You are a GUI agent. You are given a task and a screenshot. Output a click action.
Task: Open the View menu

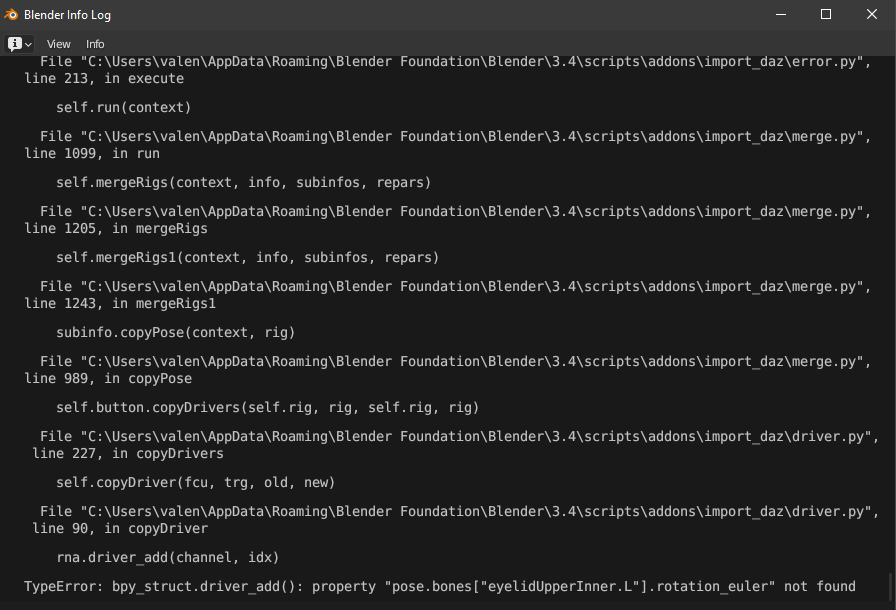(x=58, y=44)
